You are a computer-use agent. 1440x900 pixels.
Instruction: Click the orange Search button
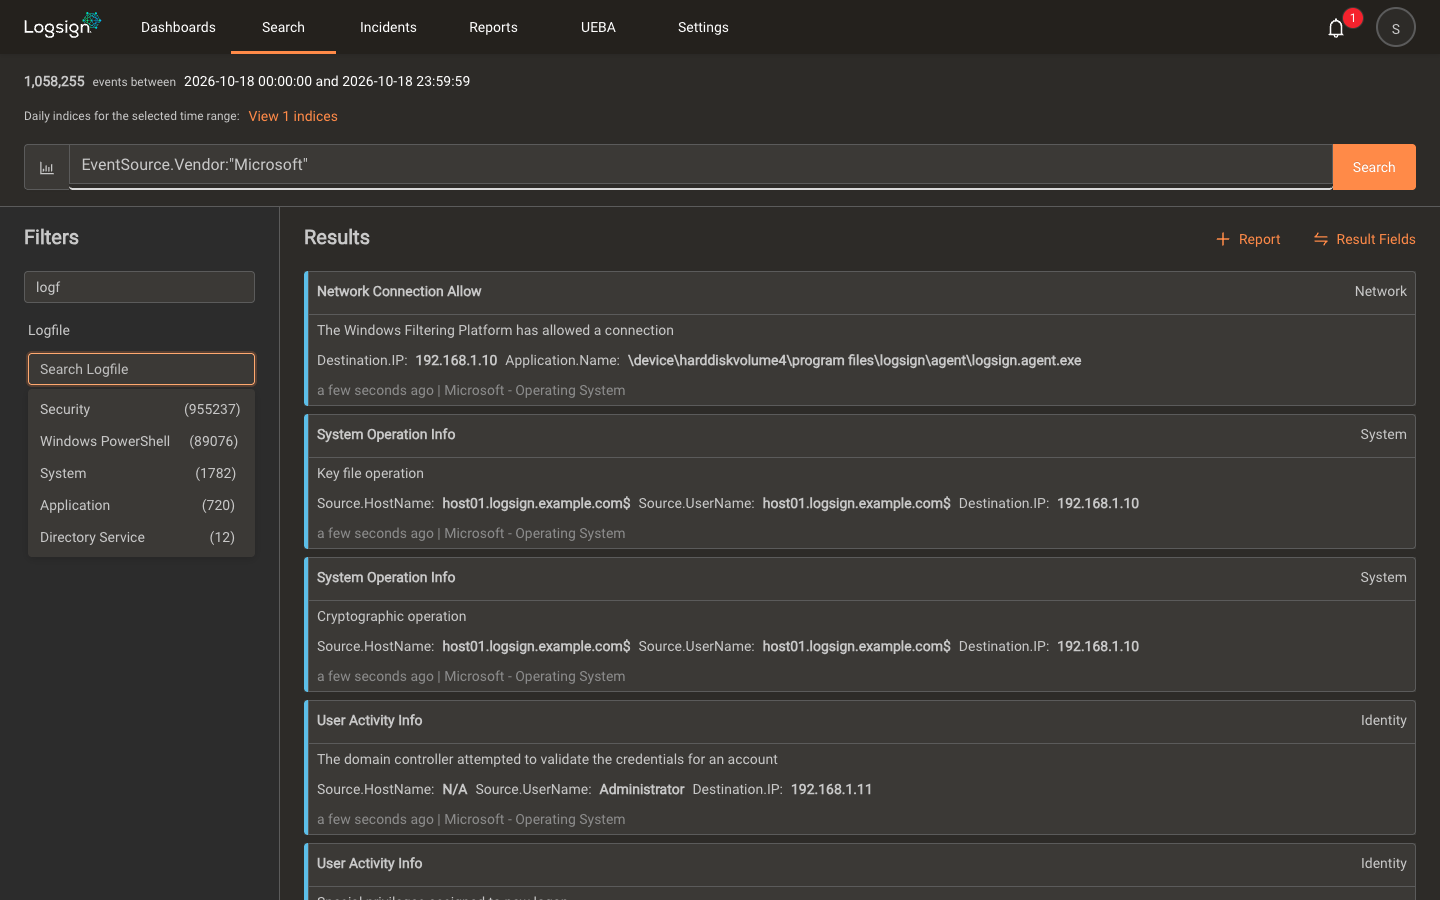point(1374,167)
